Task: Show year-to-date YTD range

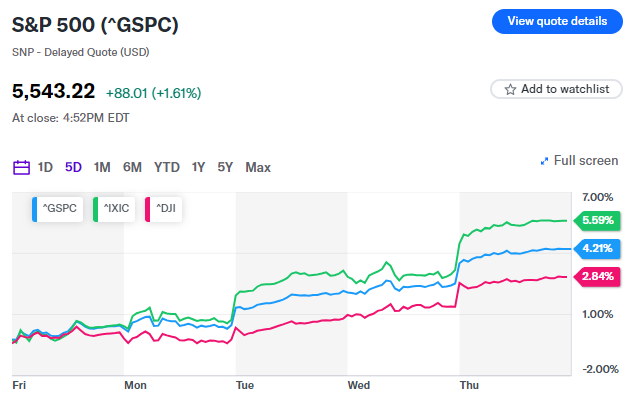Action: 167,167
